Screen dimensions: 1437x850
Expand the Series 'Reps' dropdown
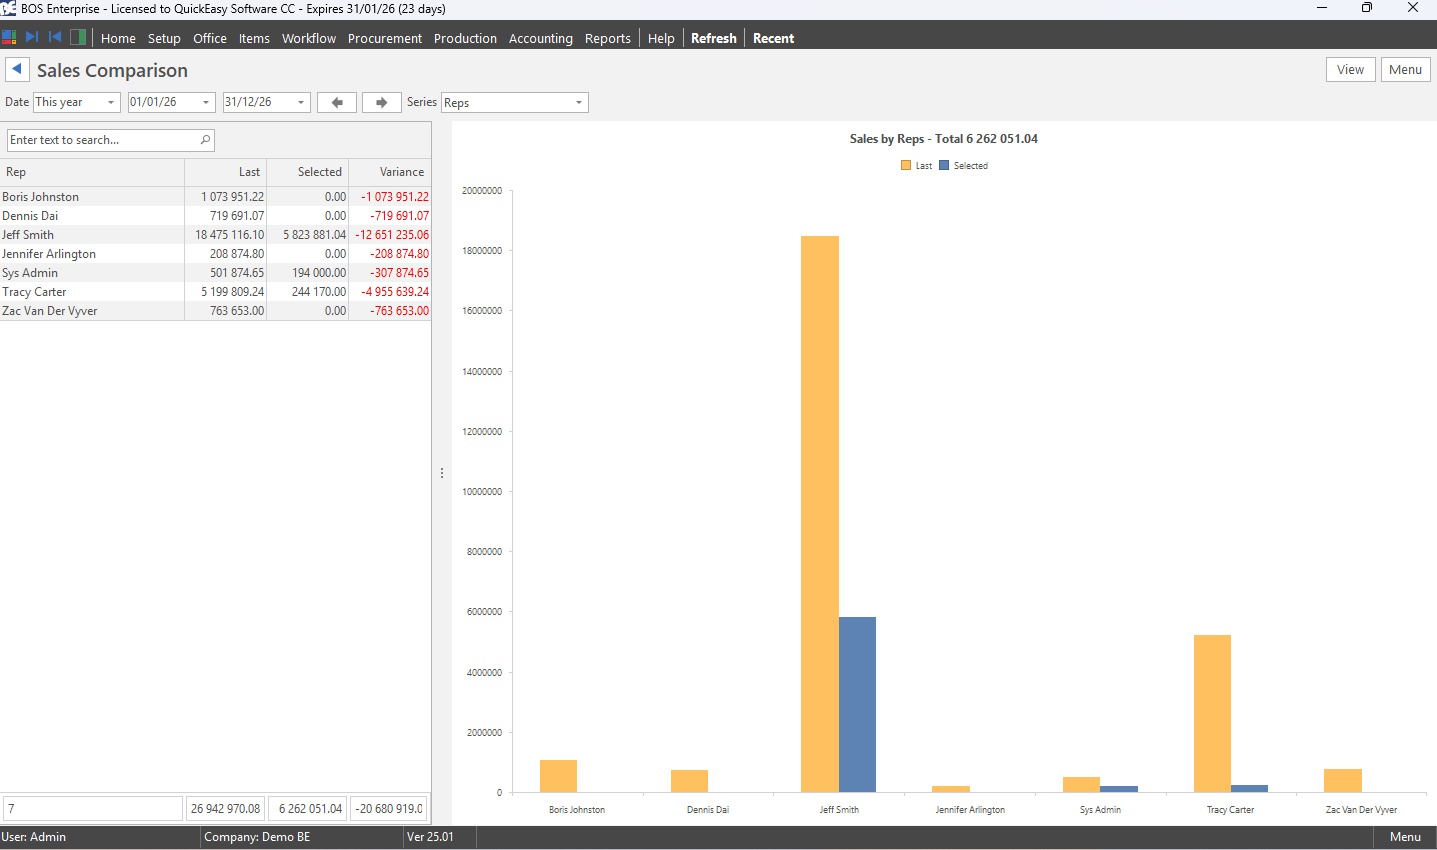(578, 102)
